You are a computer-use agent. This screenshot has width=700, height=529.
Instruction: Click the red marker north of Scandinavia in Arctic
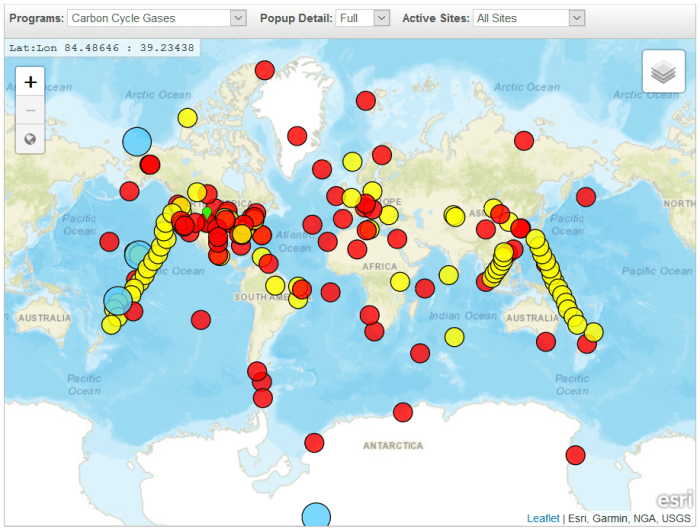[x=366, y=101]
